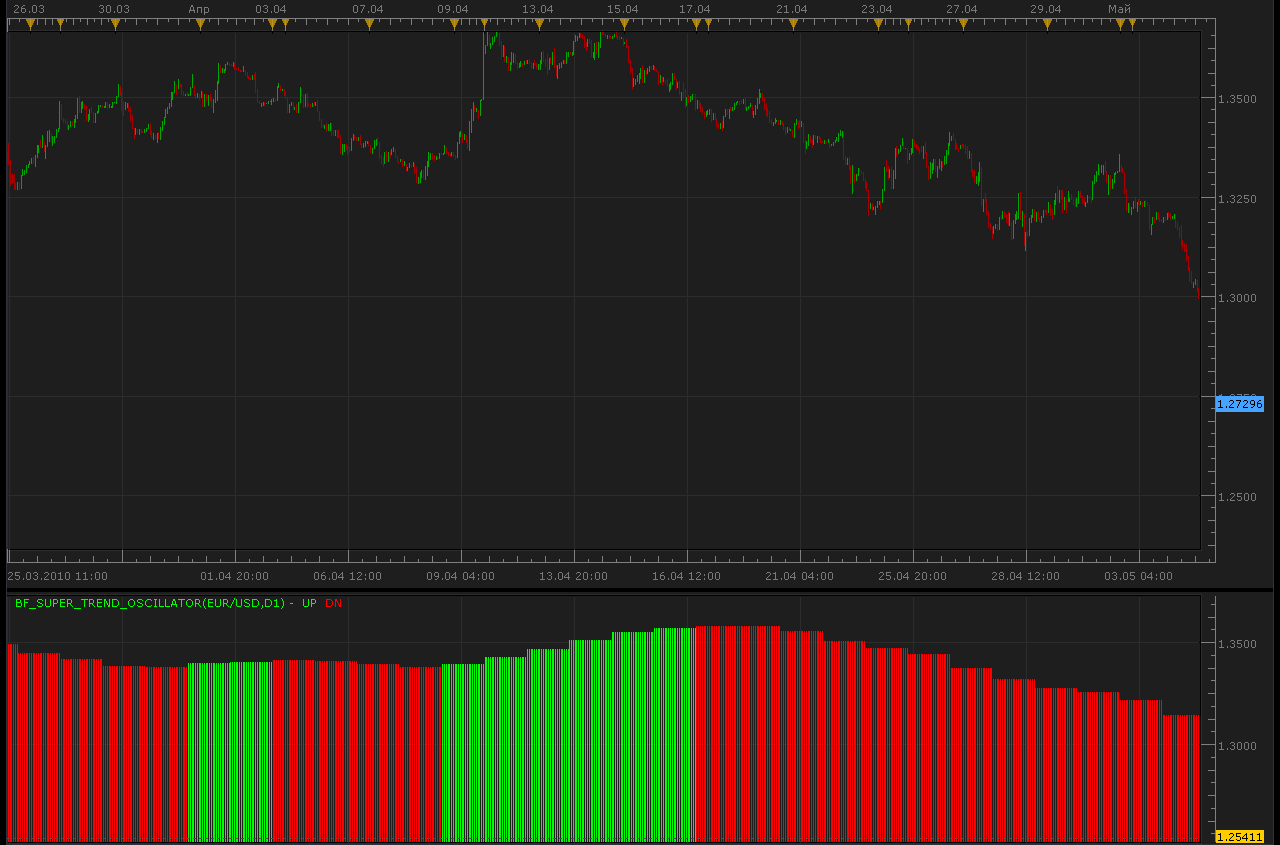
Task: Click 1.3500 on the oscillator pane axis
Action: (1237, 644)
